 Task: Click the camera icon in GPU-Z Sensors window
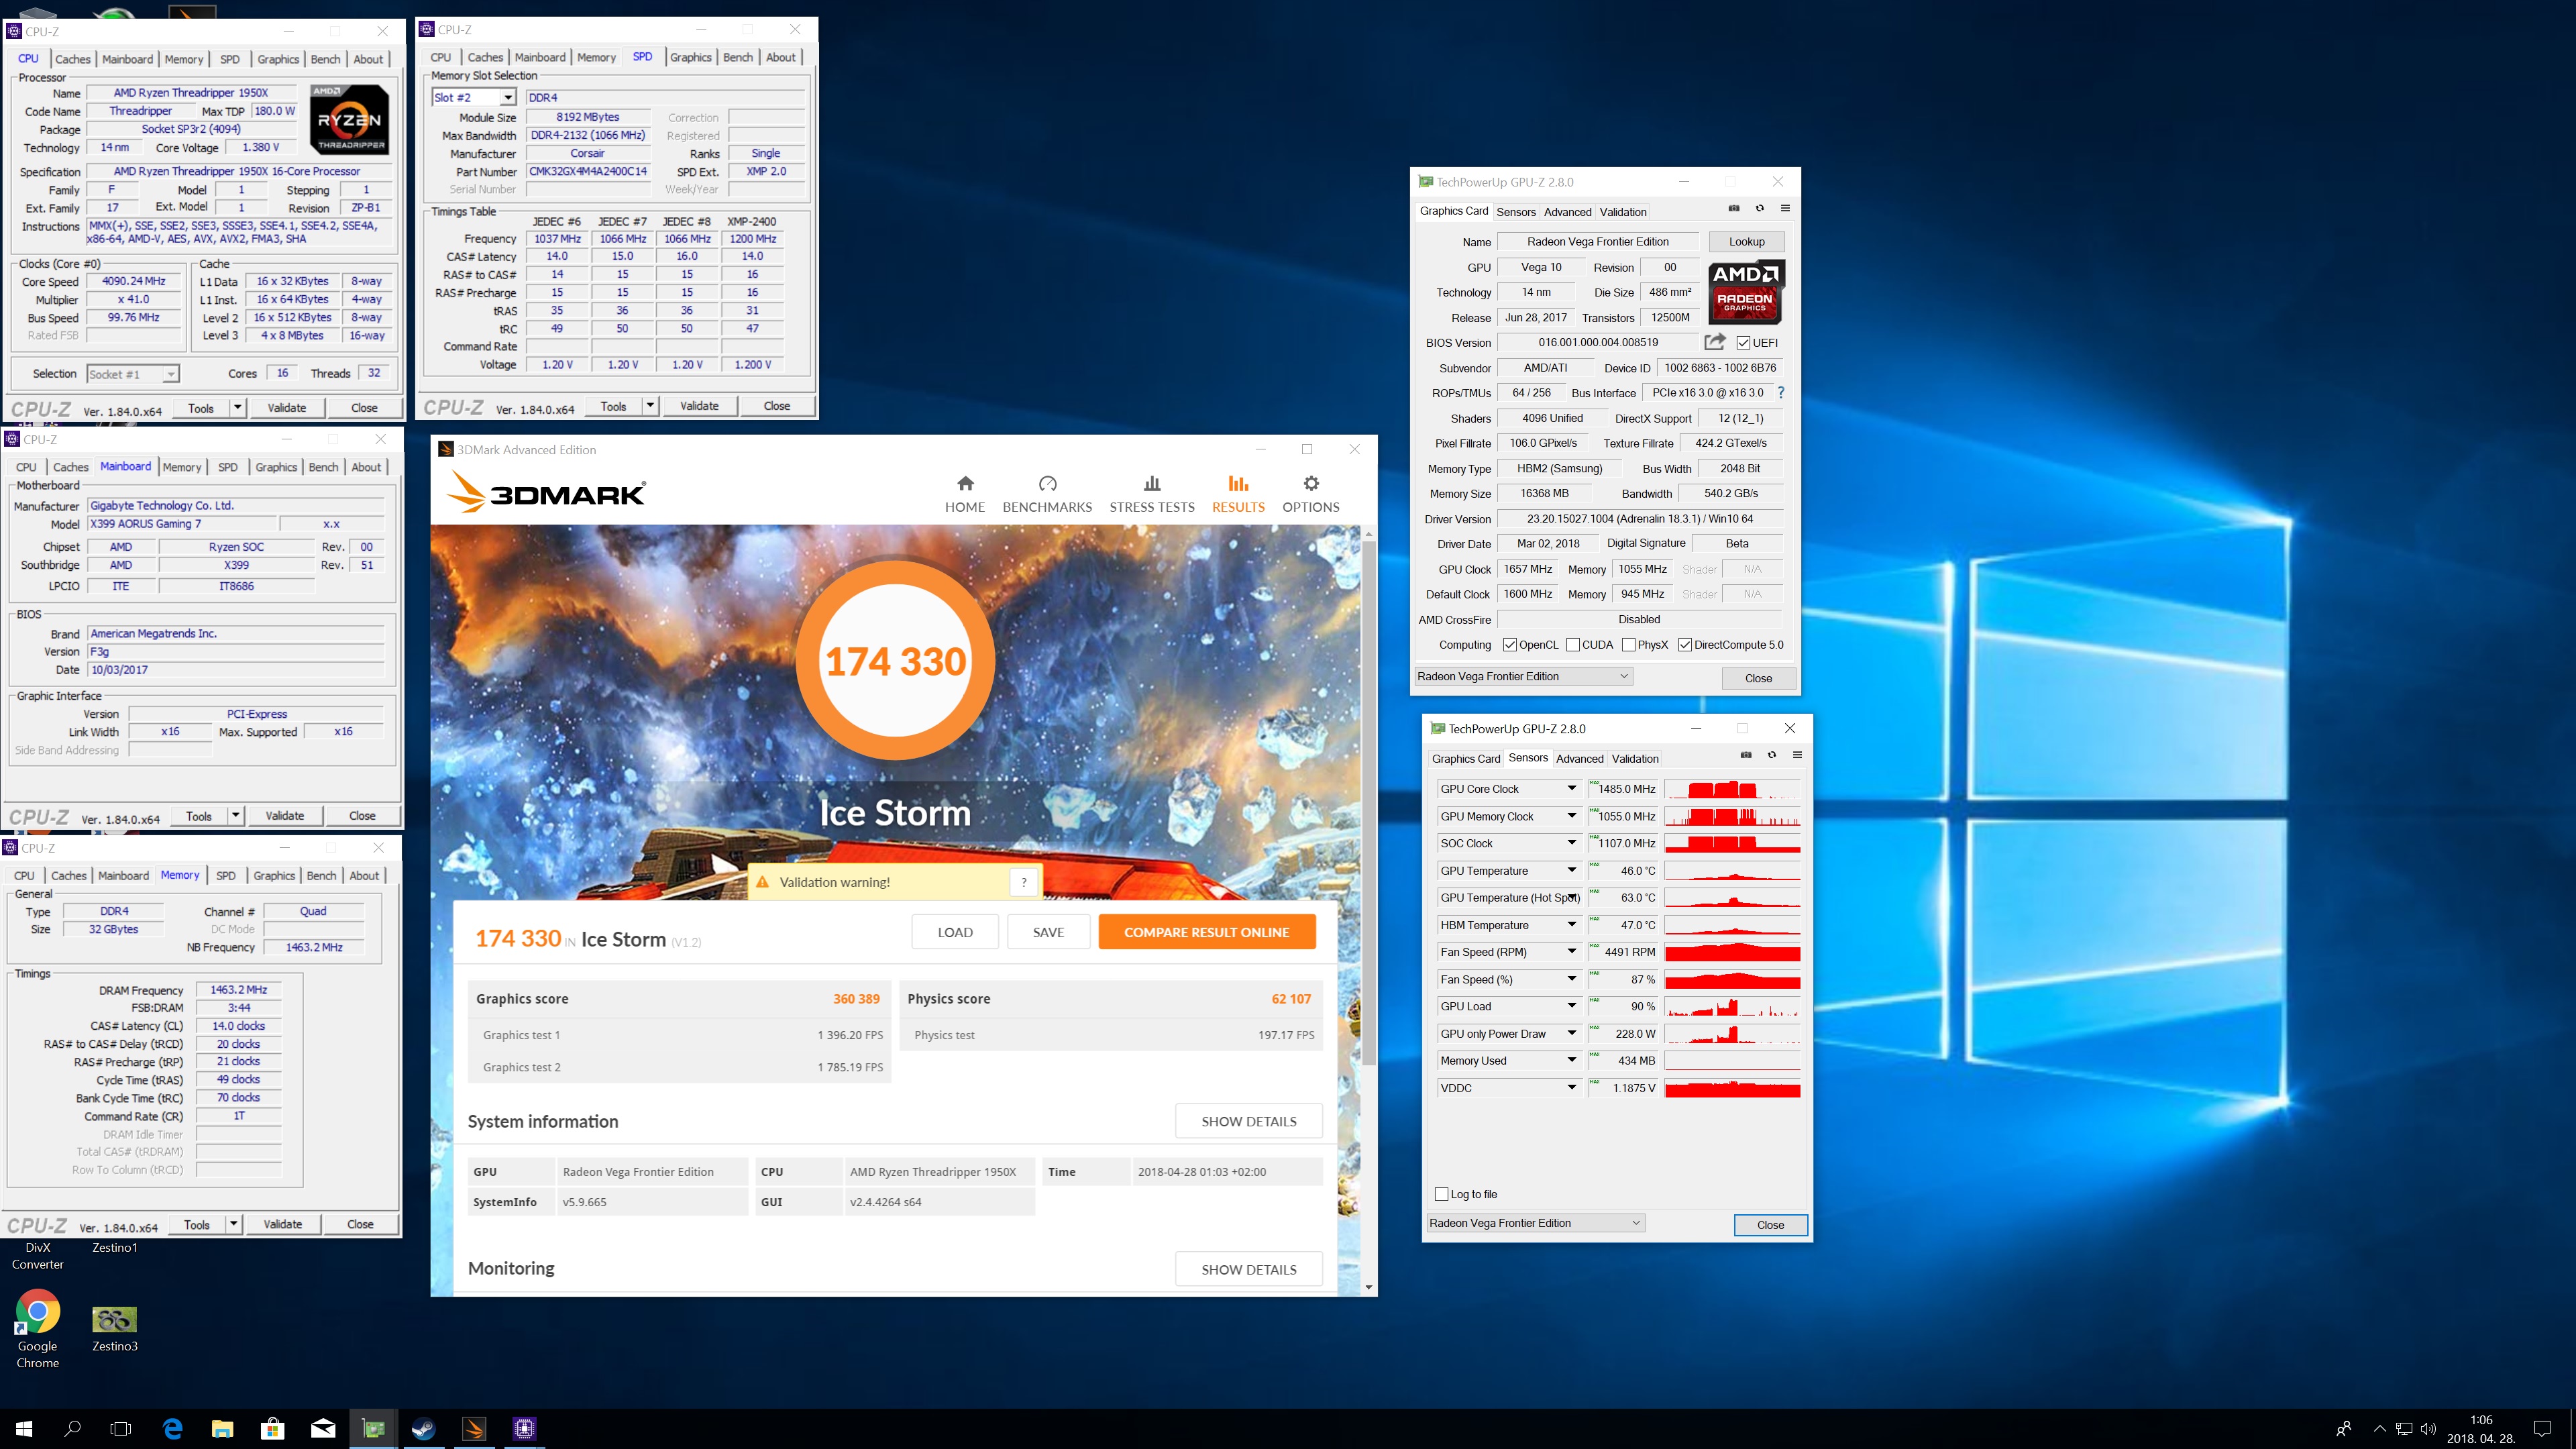(1746, 756)
